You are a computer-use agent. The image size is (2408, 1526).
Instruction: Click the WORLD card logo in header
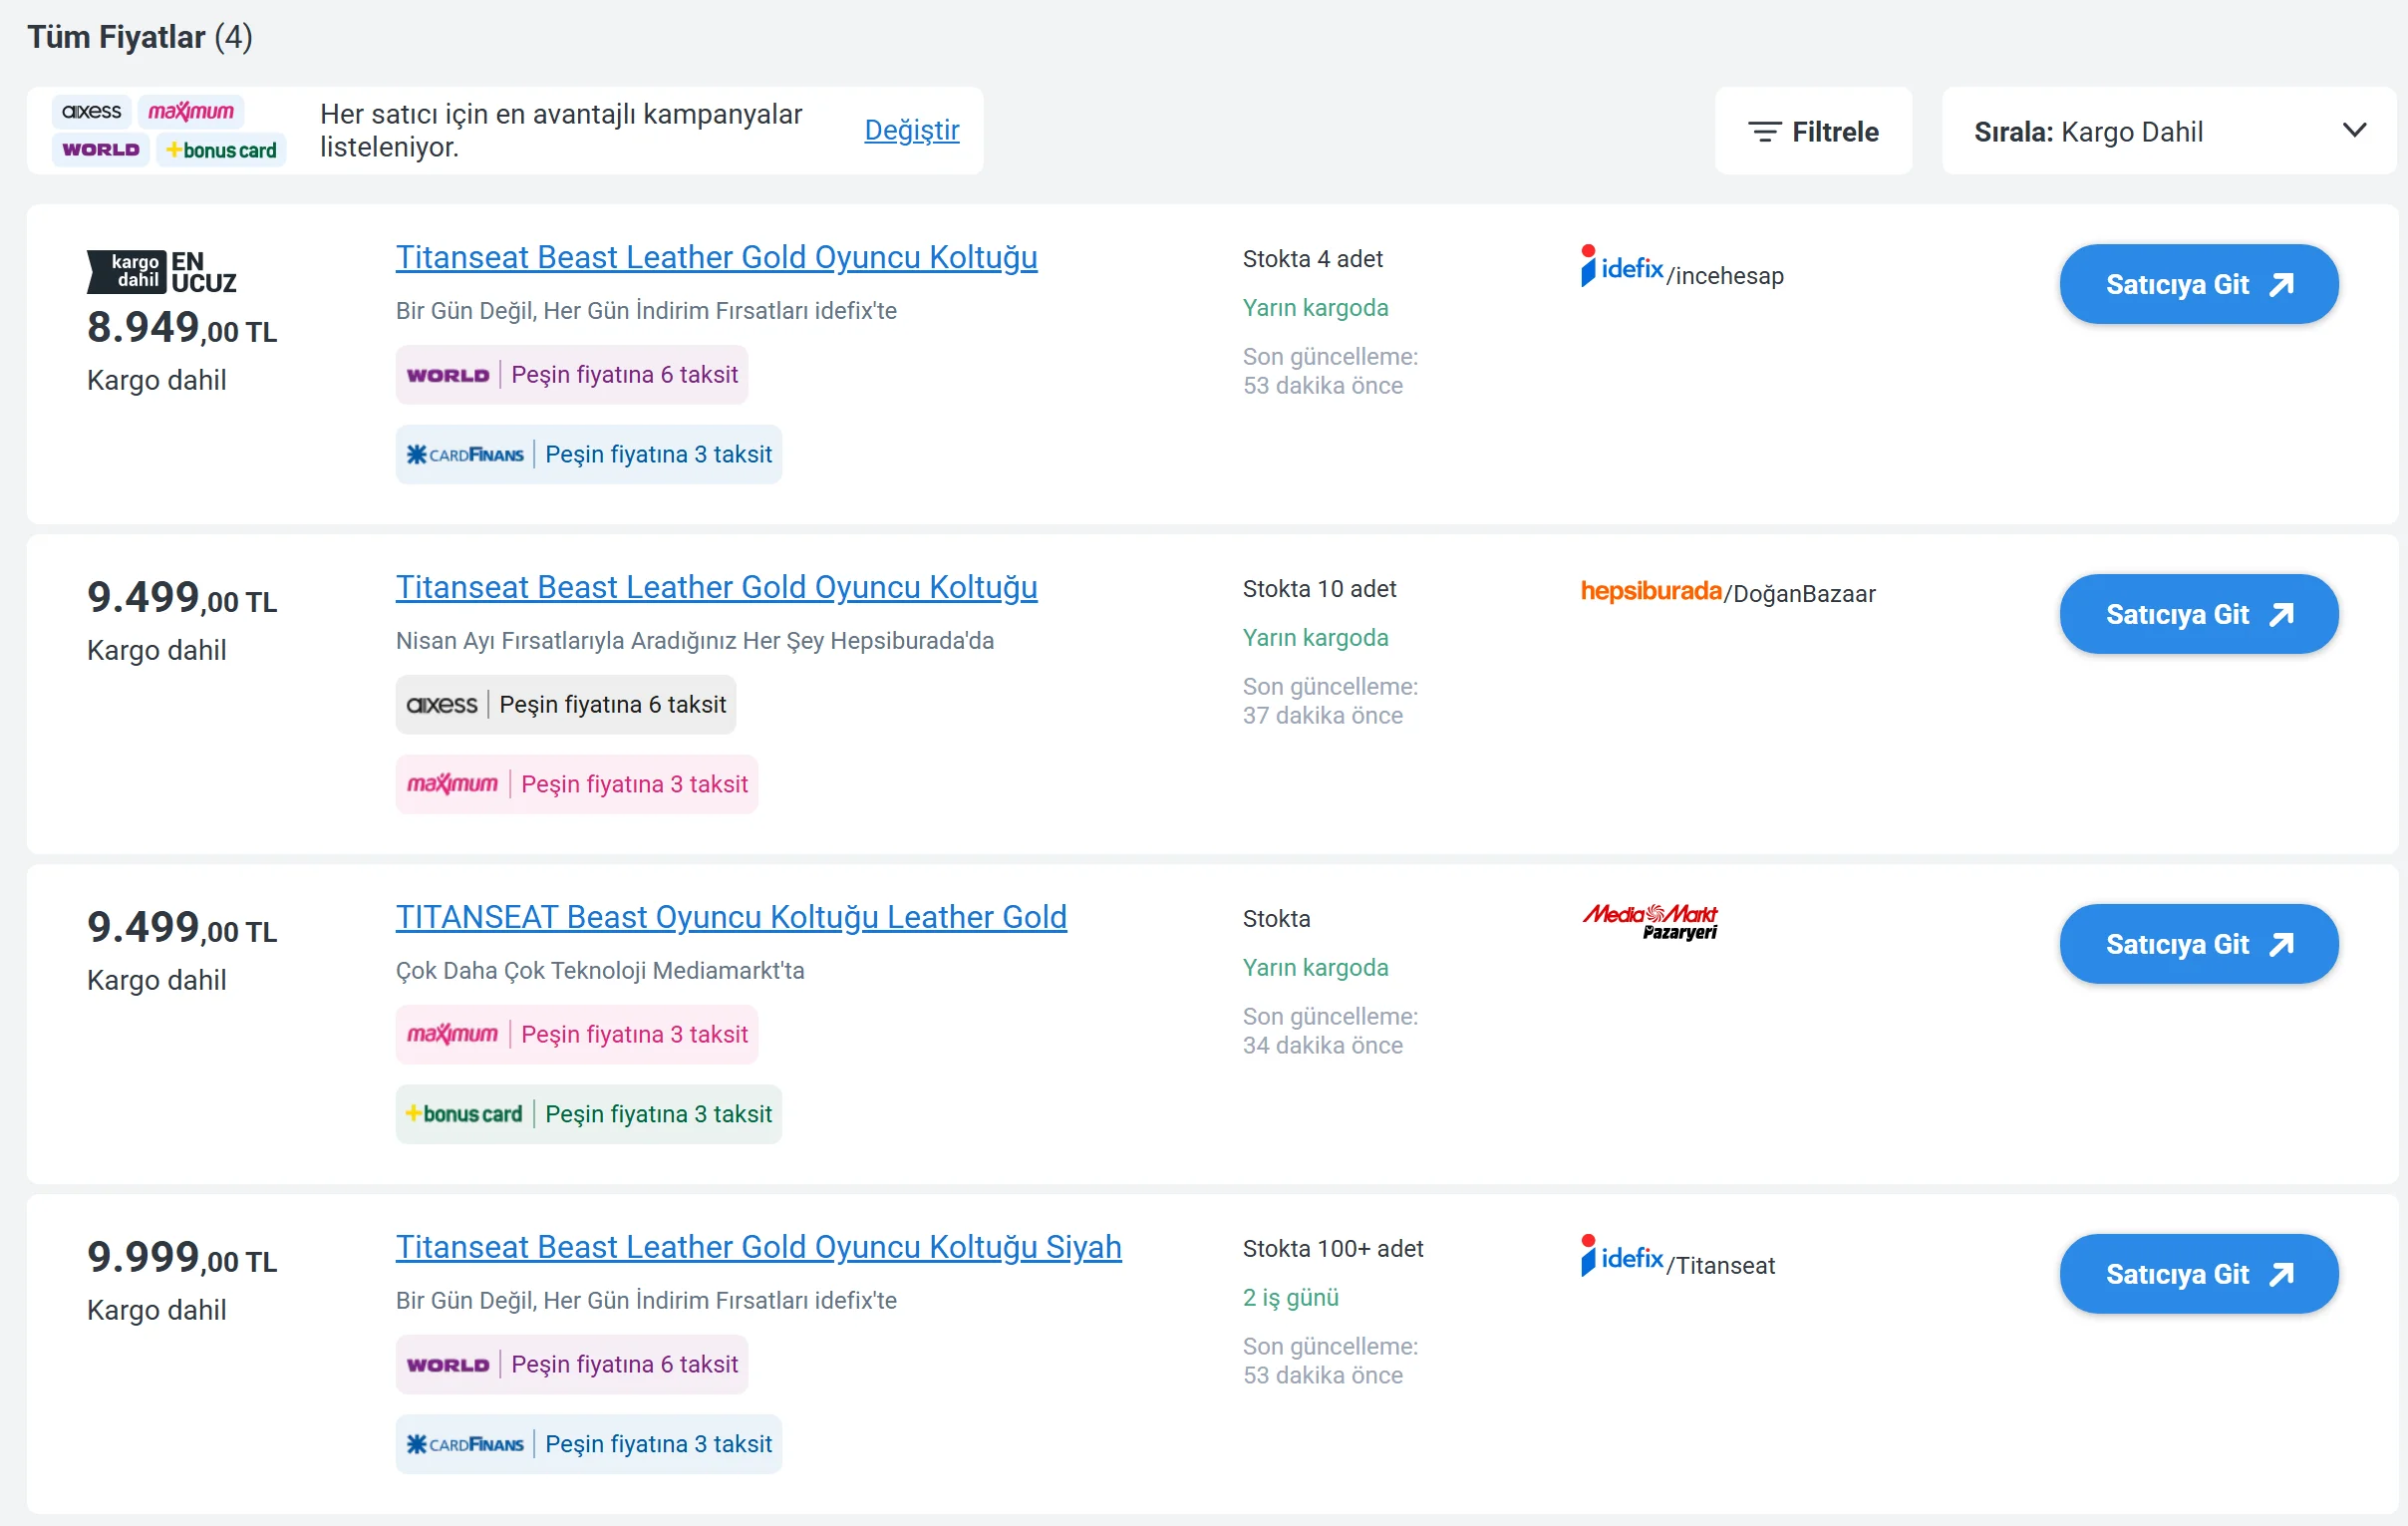coord(100,150)
